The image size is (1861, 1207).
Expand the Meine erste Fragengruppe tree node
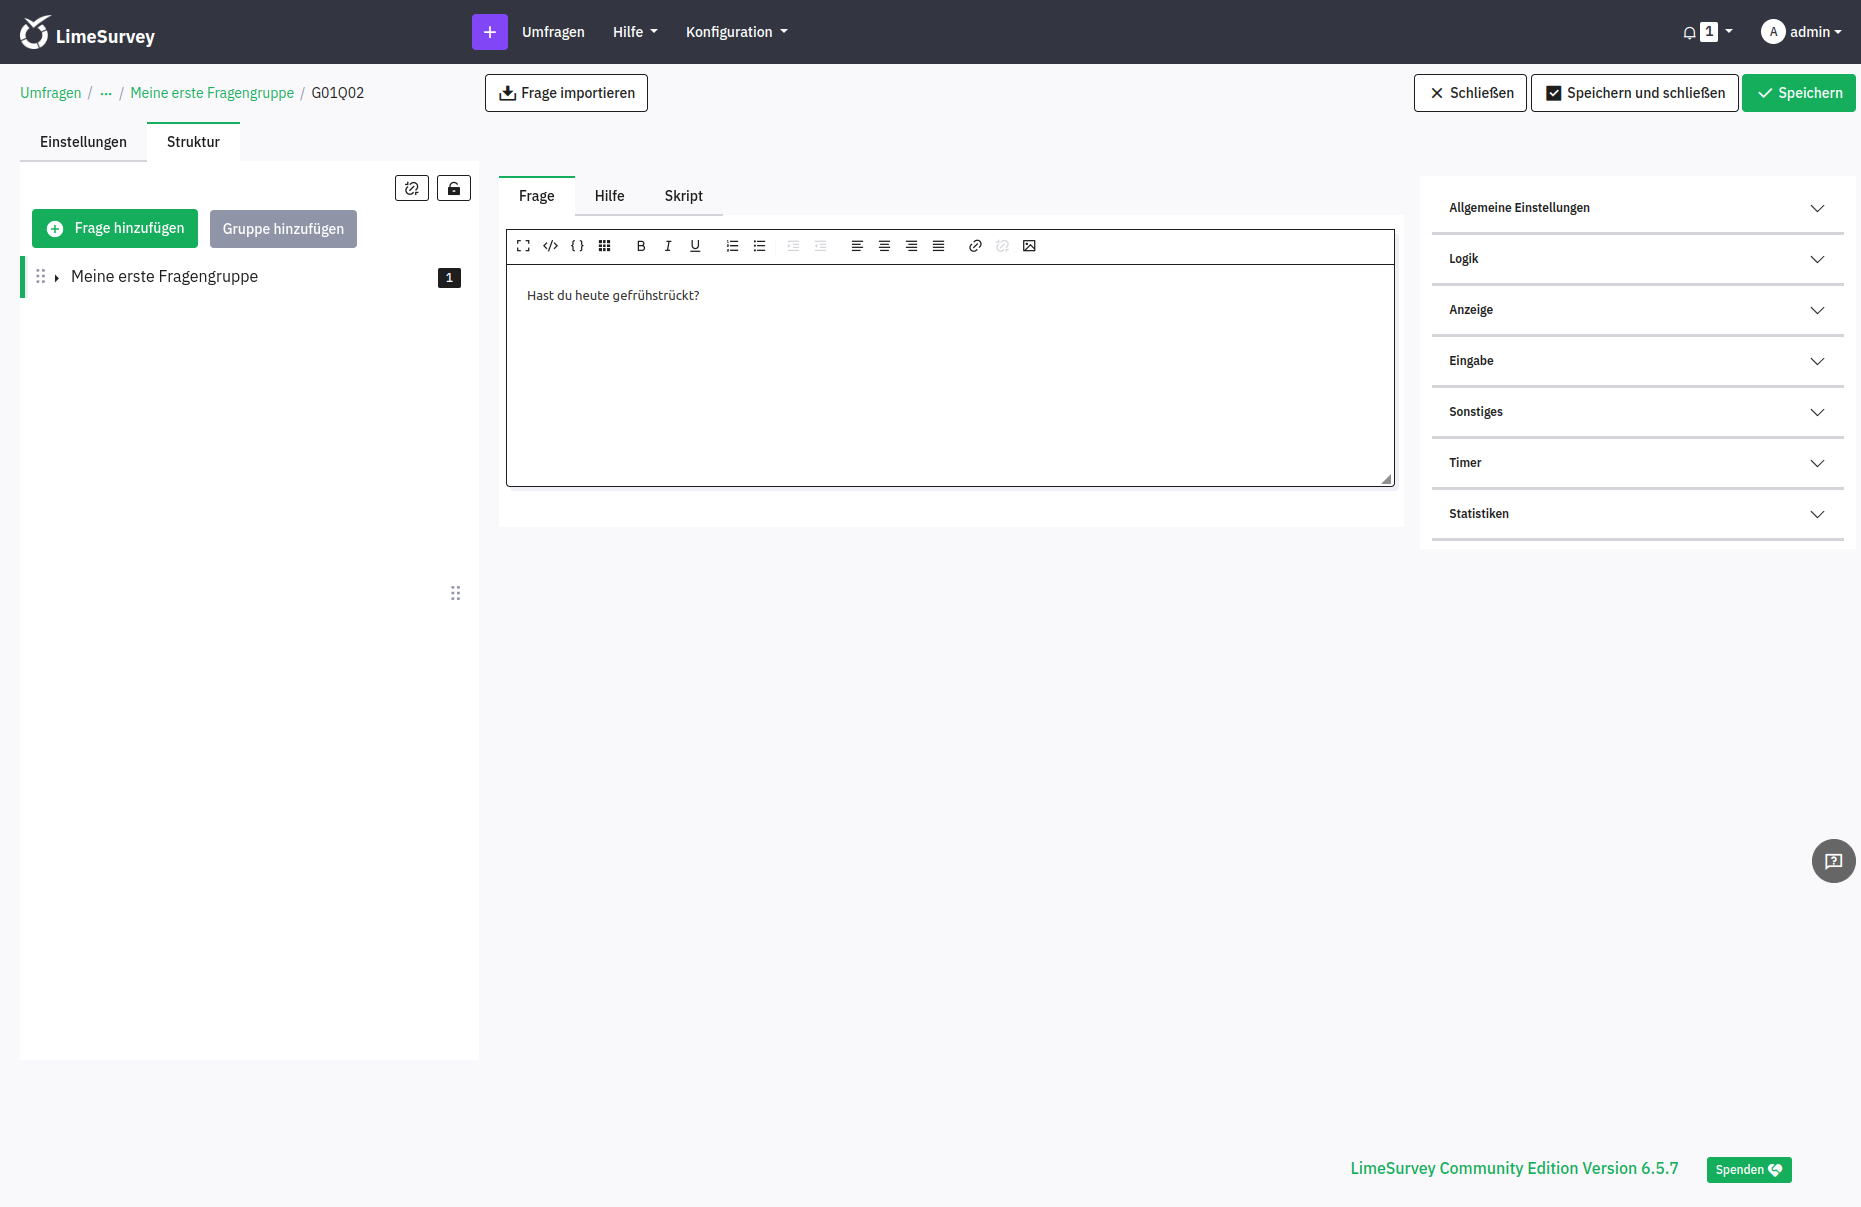[57, 278]
